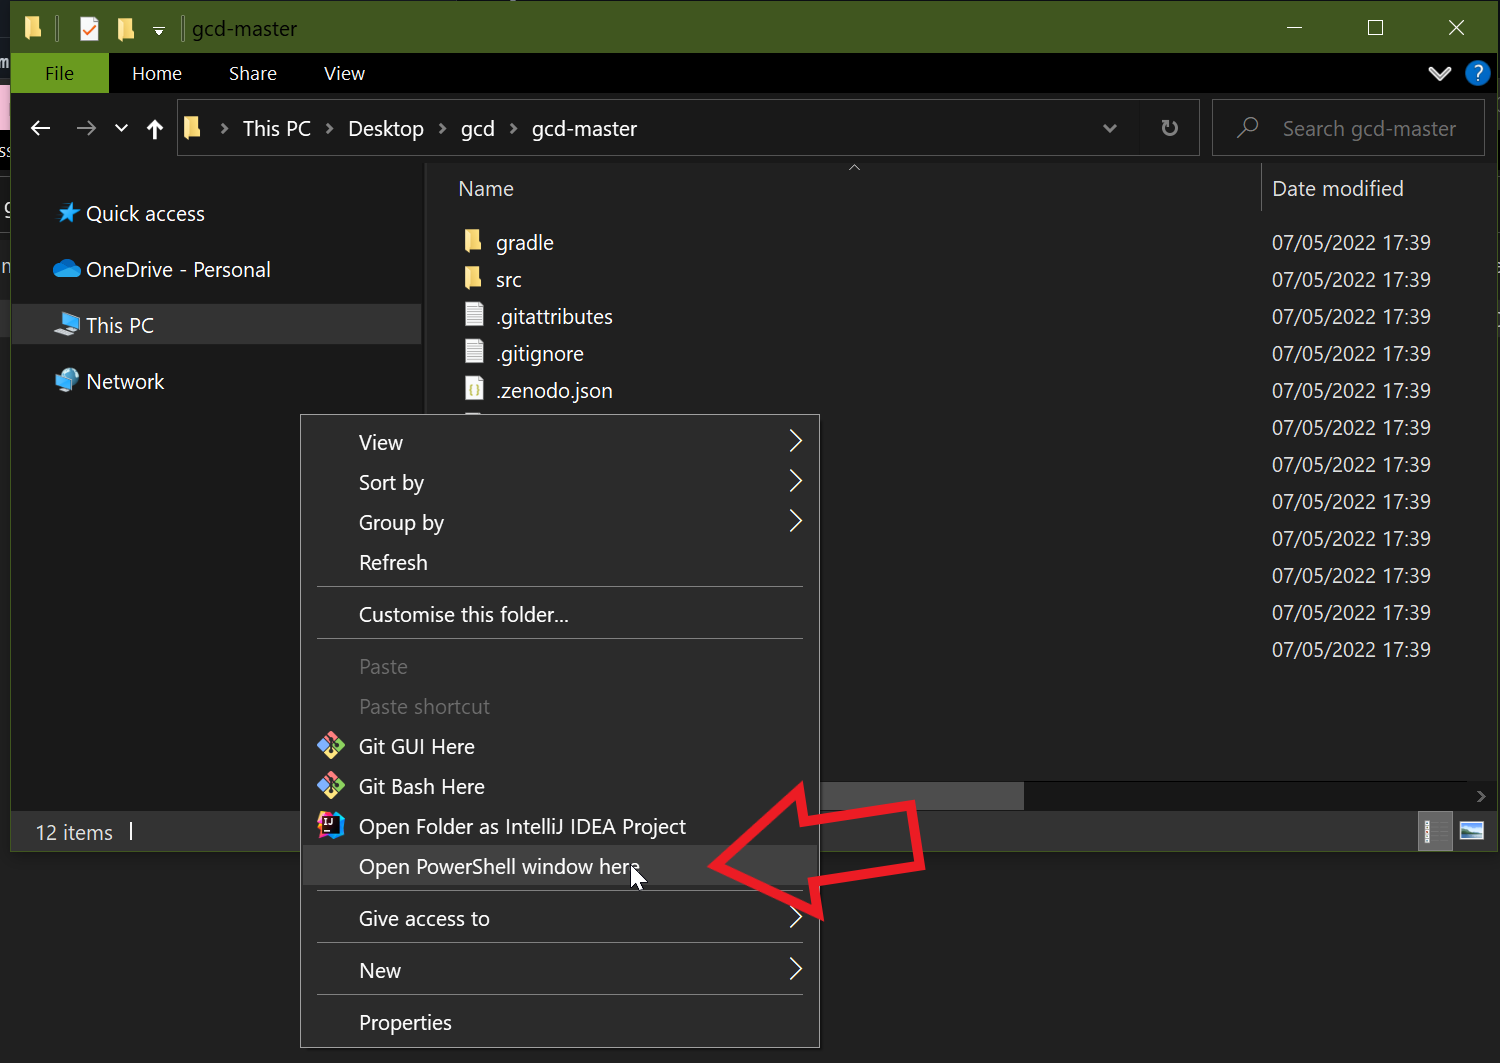Switch to large thumbnails view icon
Image resolution: width=1500 pixels, height=1063 pixels.
pos(1471,831)
